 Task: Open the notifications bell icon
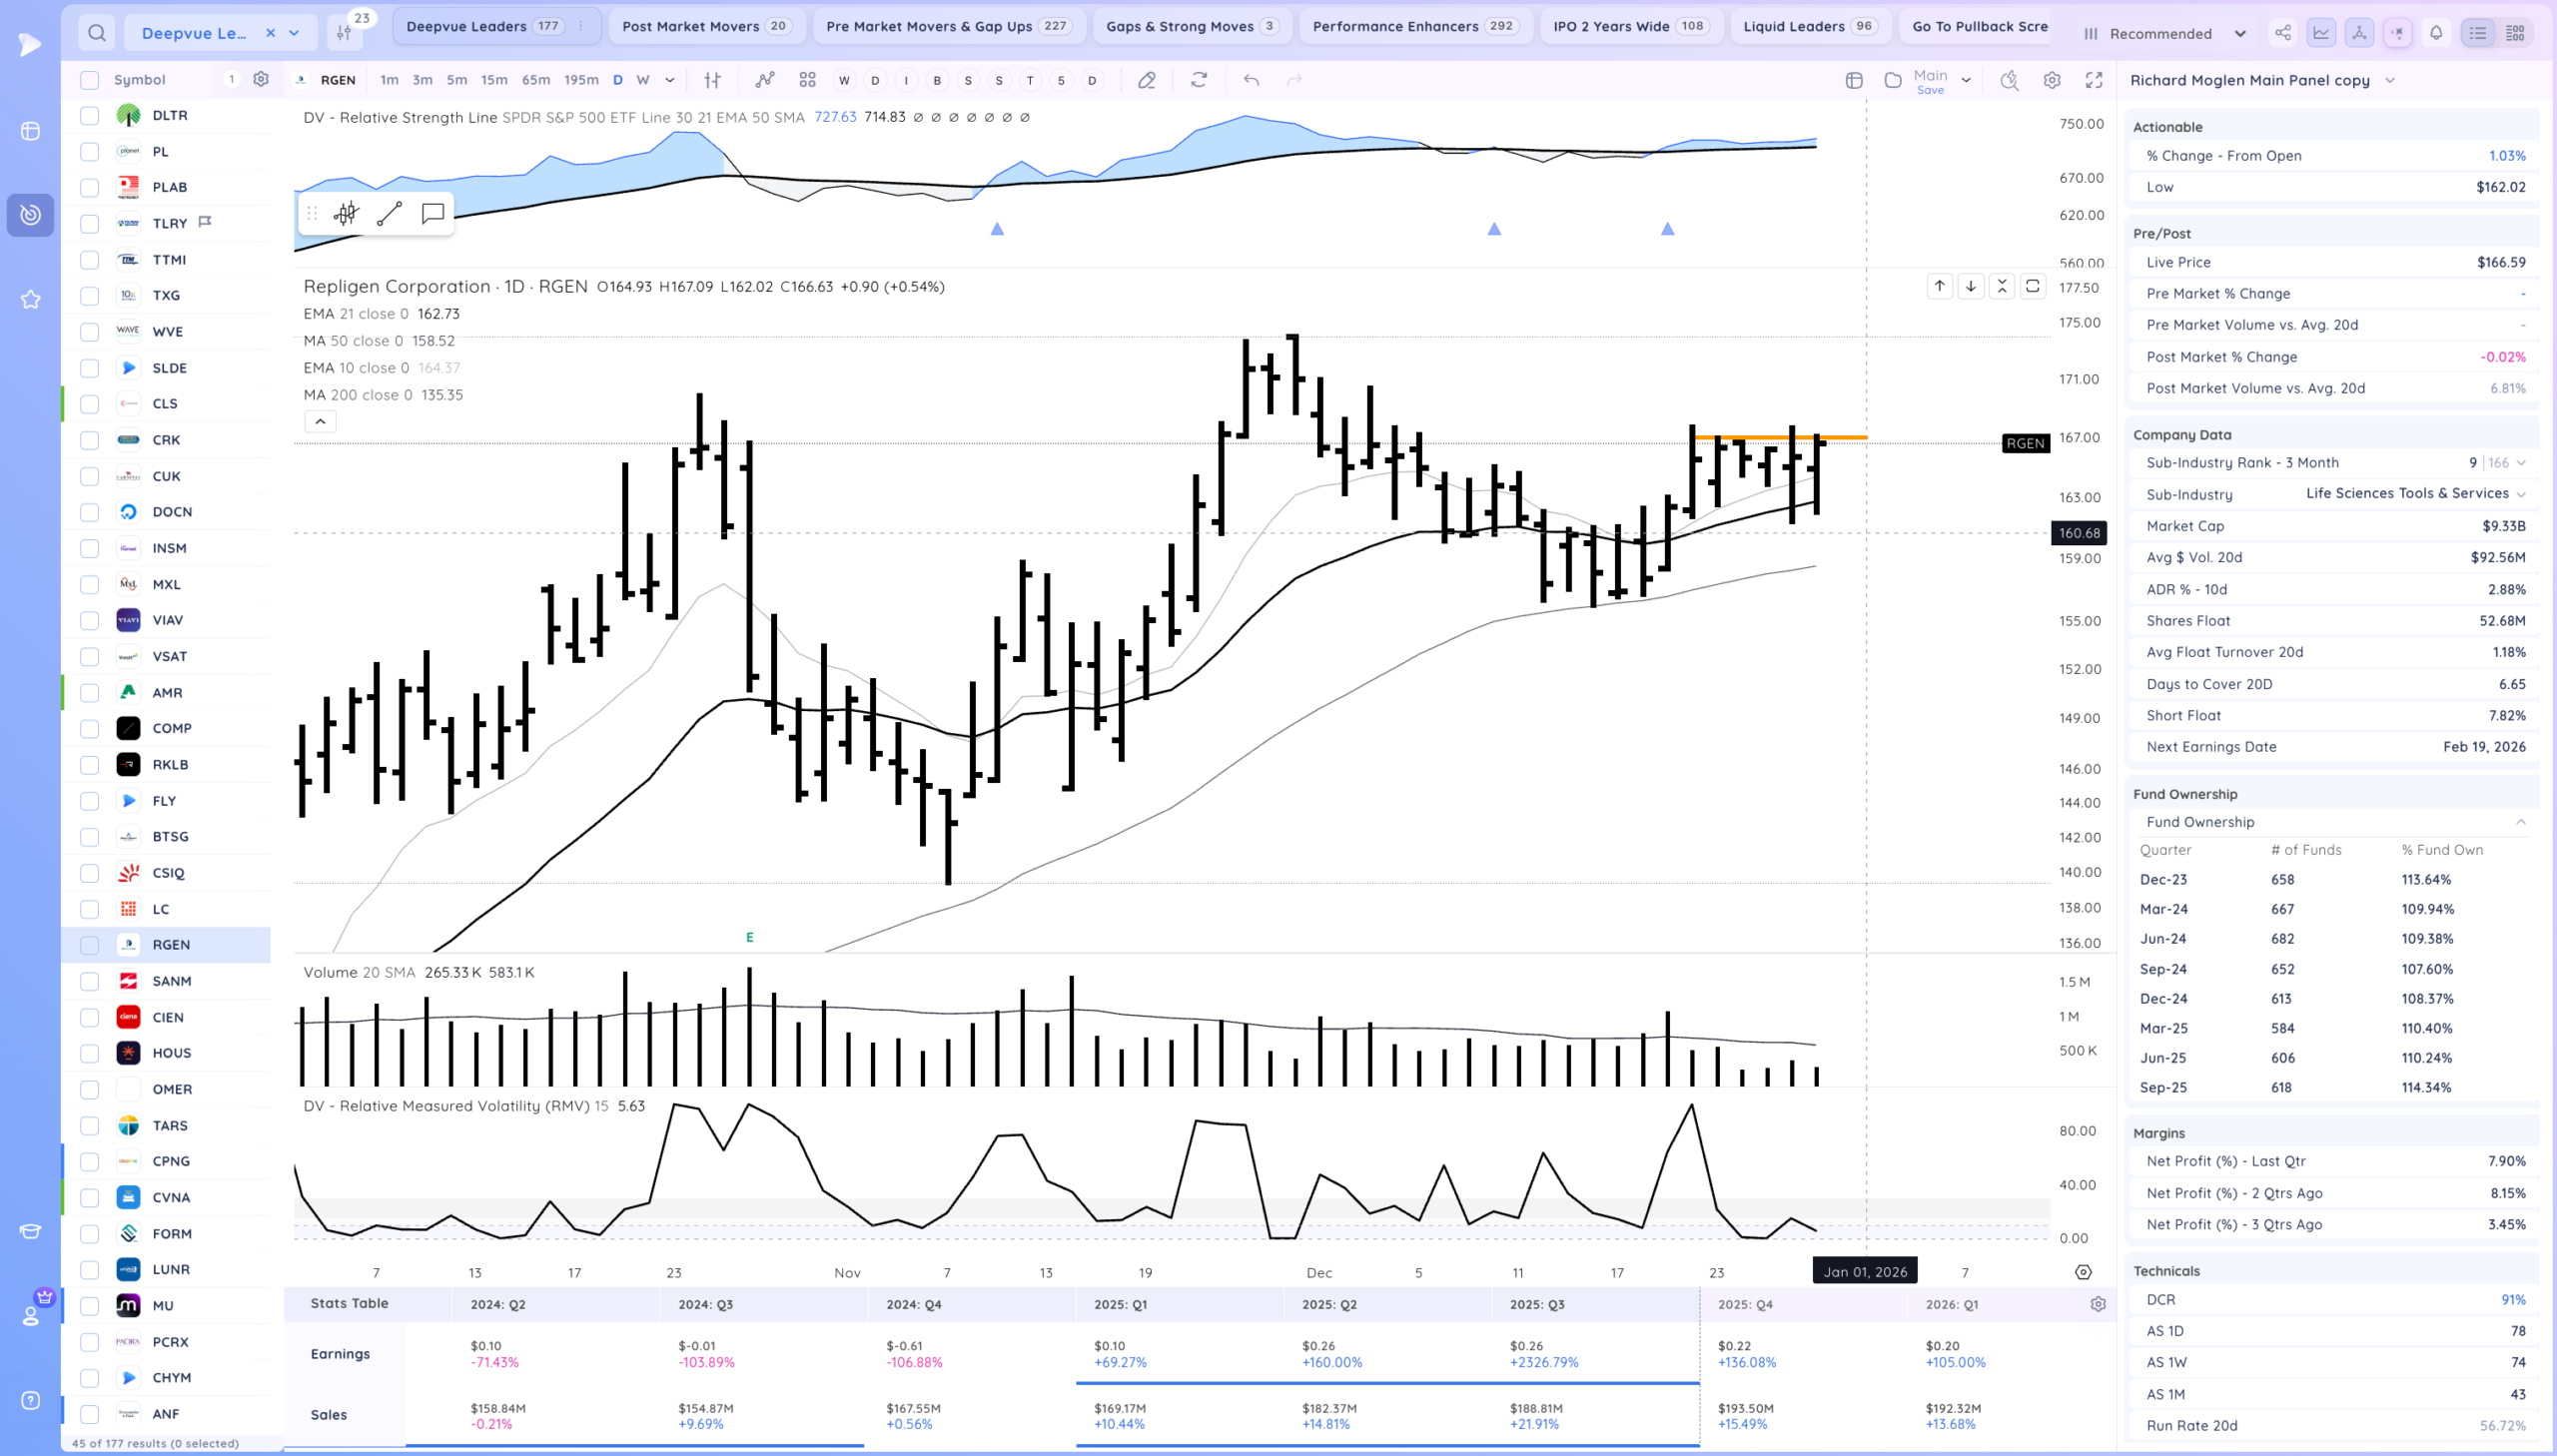point(2436,33)
